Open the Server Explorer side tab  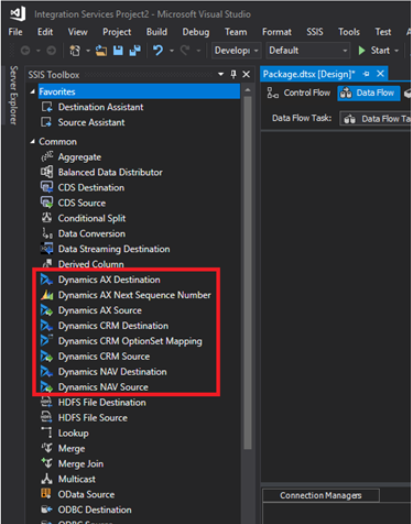[13, 95]
